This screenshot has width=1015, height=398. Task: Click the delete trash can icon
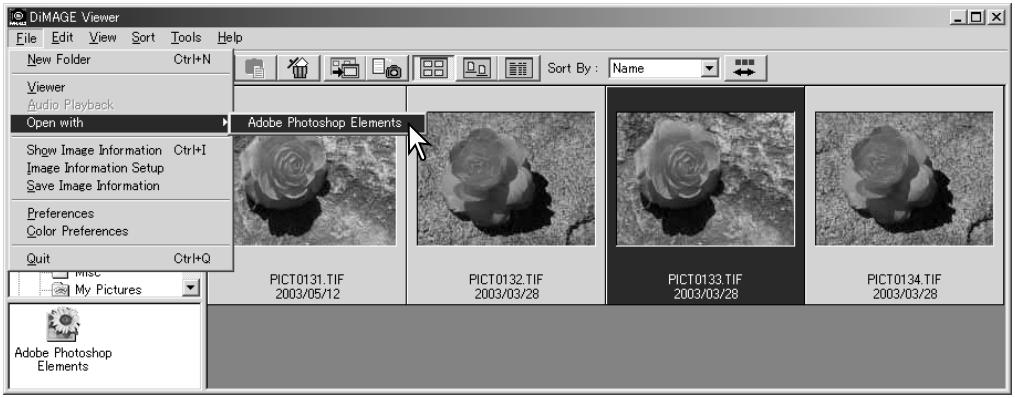(x=299, y=68)
